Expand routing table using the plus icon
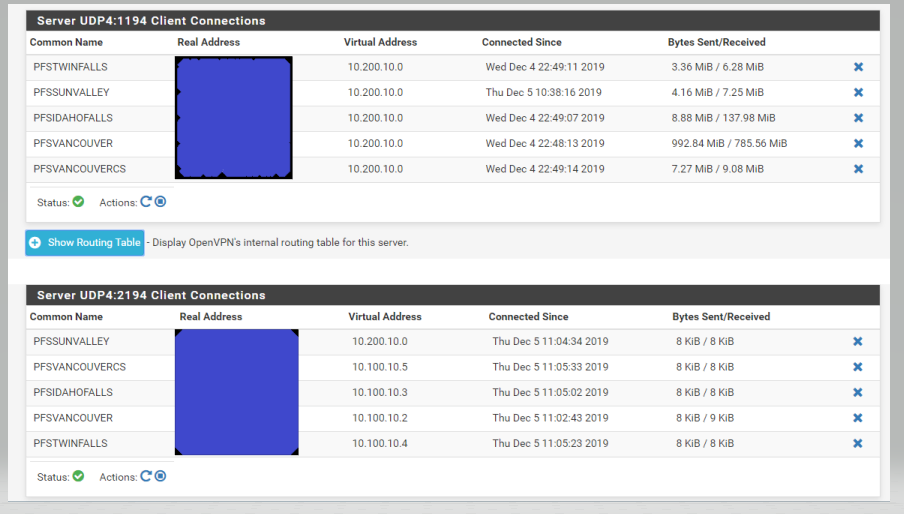The image size is (904, 514). (36, 243)
